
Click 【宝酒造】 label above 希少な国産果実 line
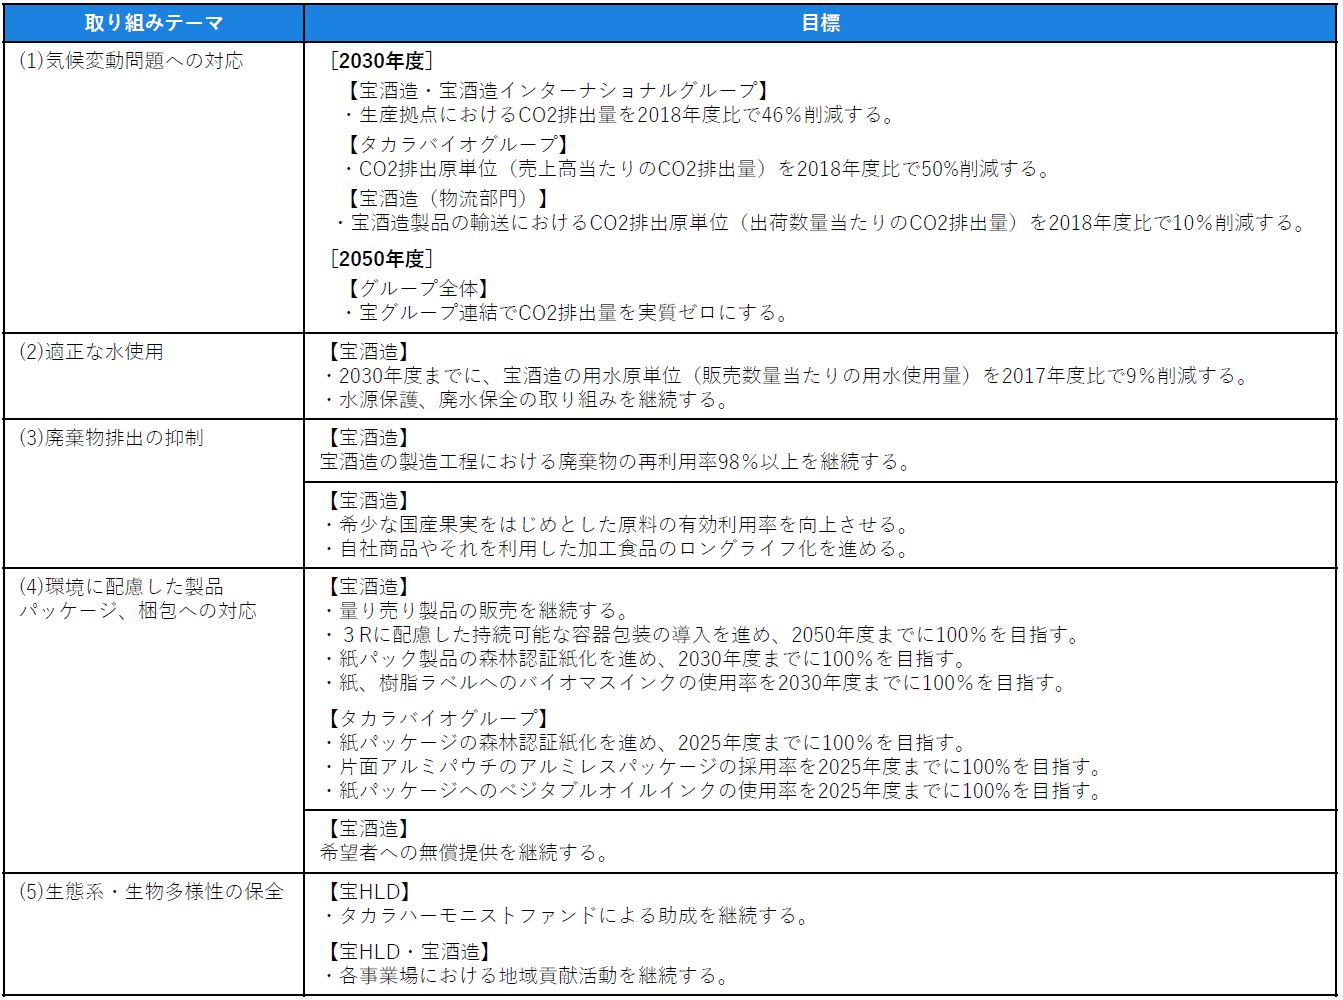pos(369,500)
